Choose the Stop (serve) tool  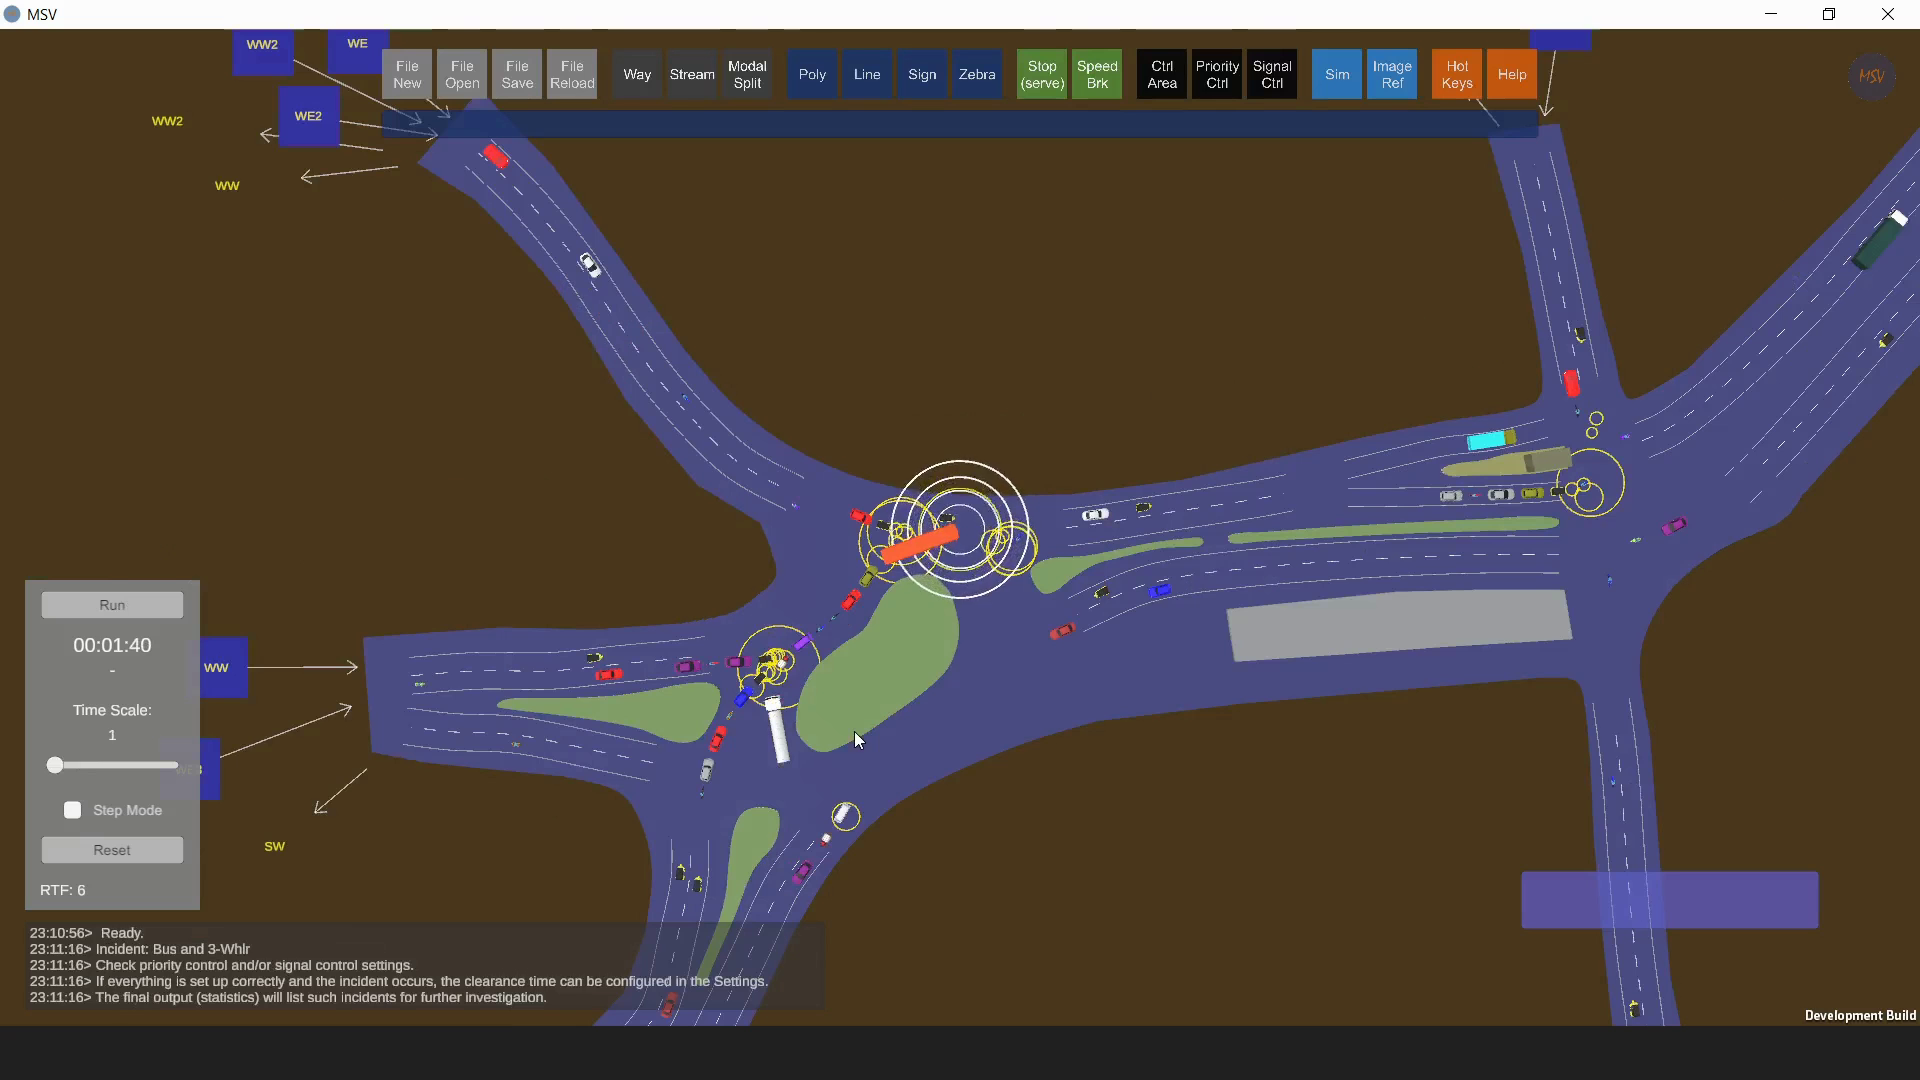click(1042, 75)
